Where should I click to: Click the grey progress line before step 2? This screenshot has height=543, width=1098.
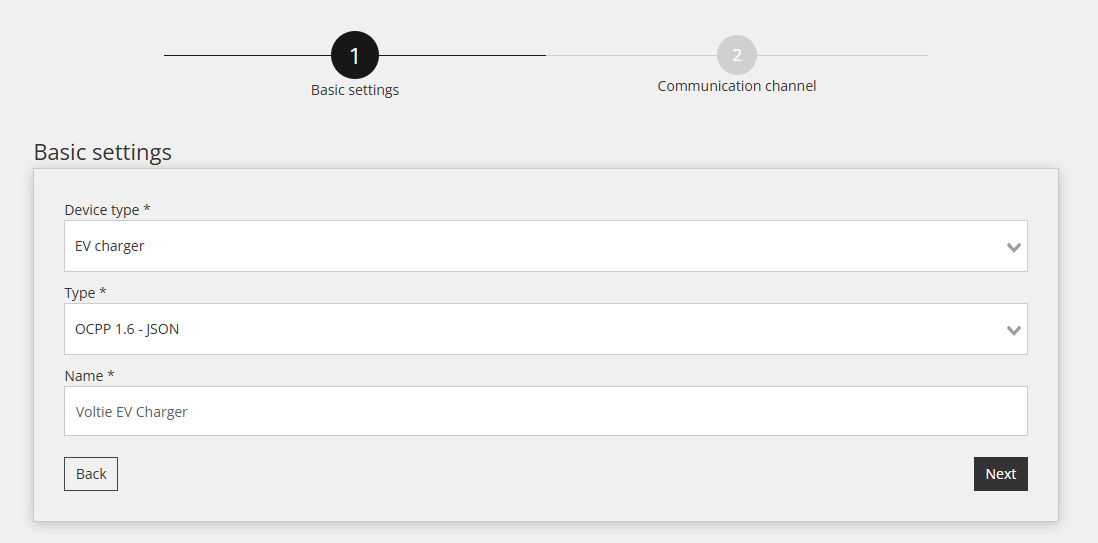click(x=631, y=55)
